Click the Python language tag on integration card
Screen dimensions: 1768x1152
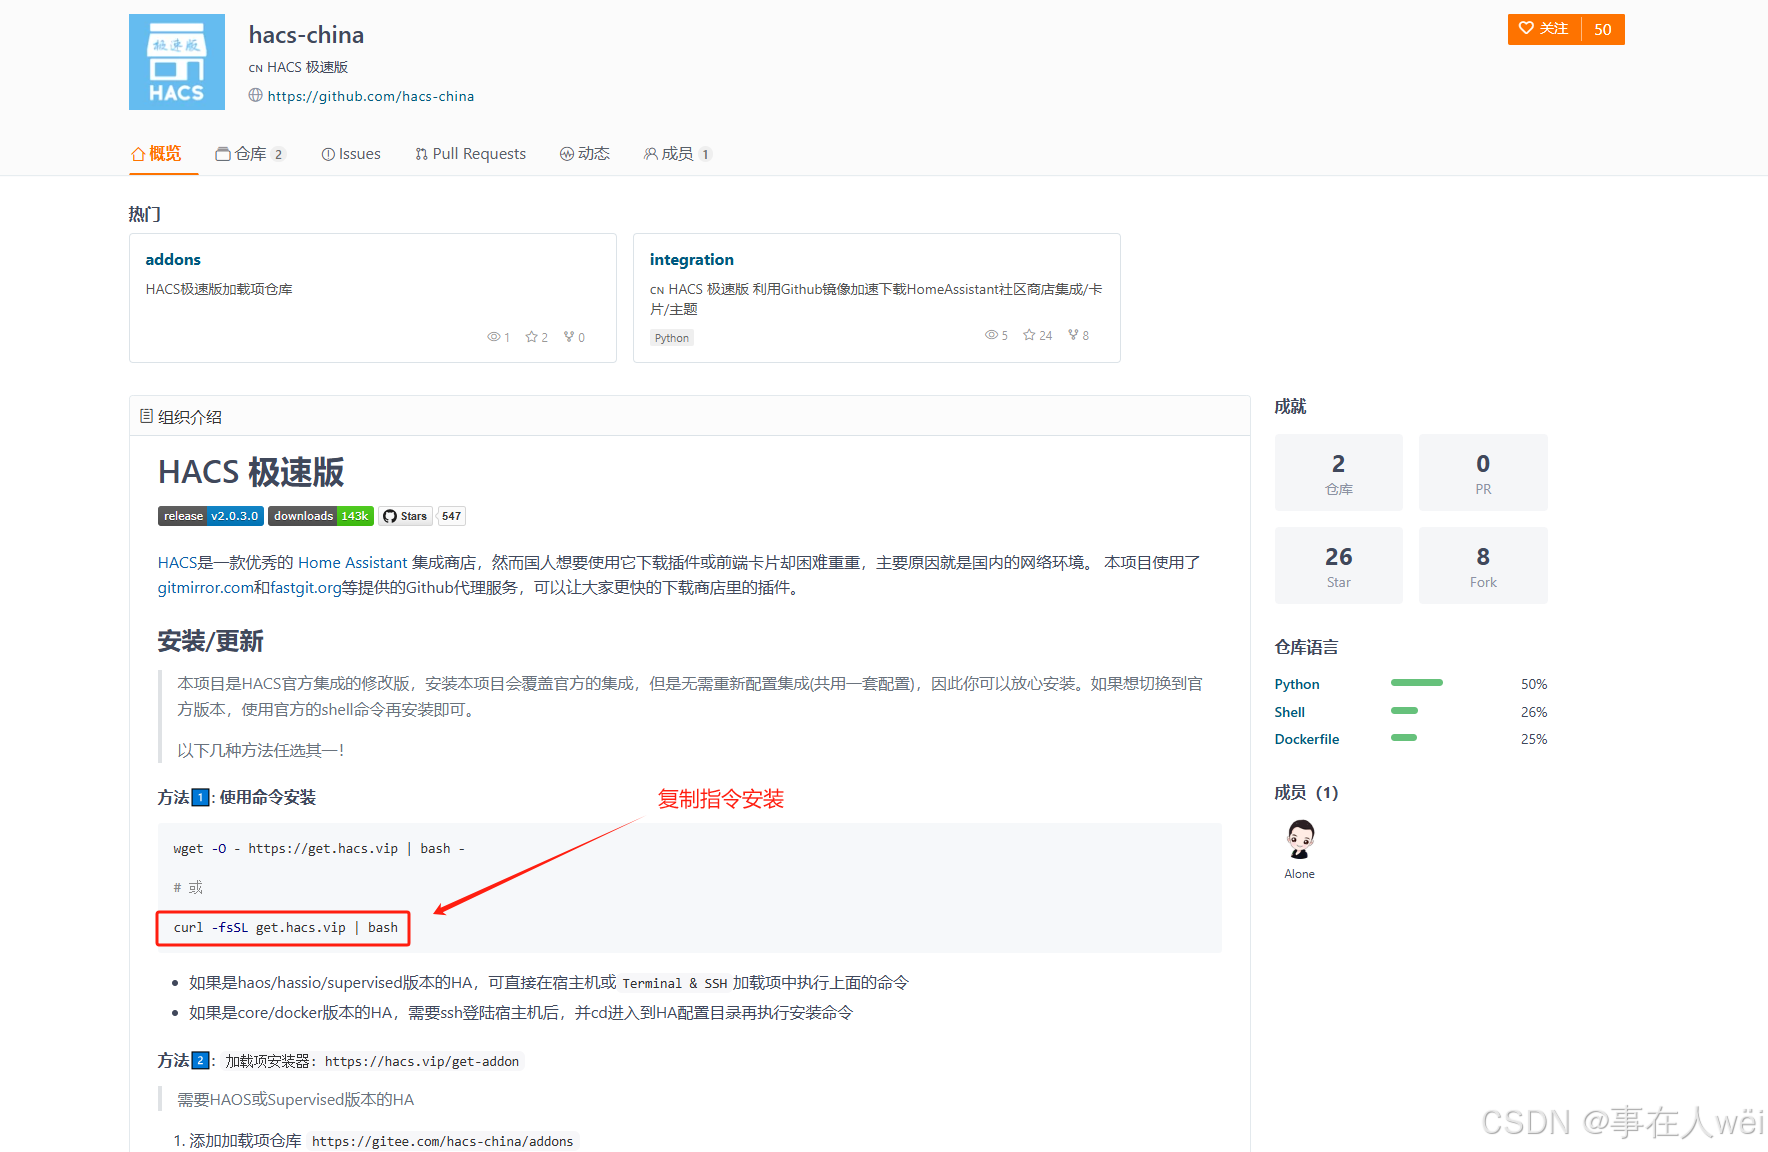coord(672,338)
